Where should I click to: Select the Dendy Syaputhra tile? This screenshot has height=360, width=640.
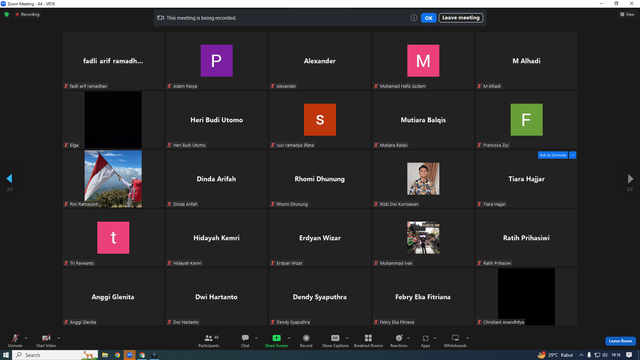point(320,297)
